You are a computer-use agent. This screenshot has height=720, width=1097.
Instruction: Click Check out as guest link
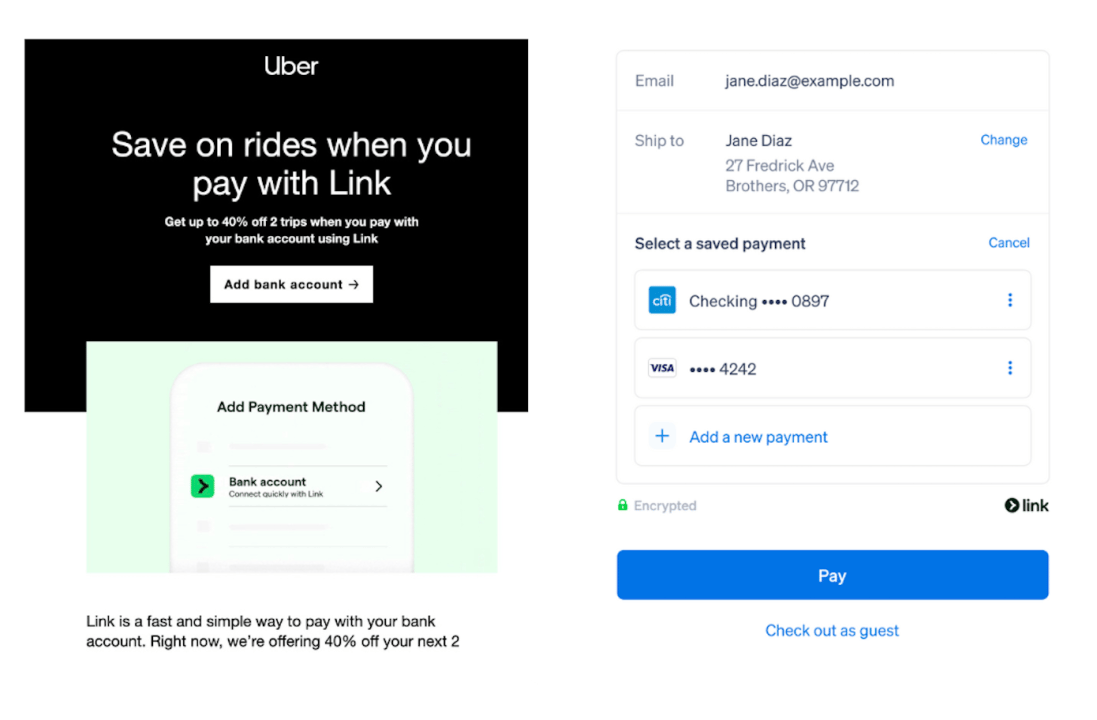(832, 630)
